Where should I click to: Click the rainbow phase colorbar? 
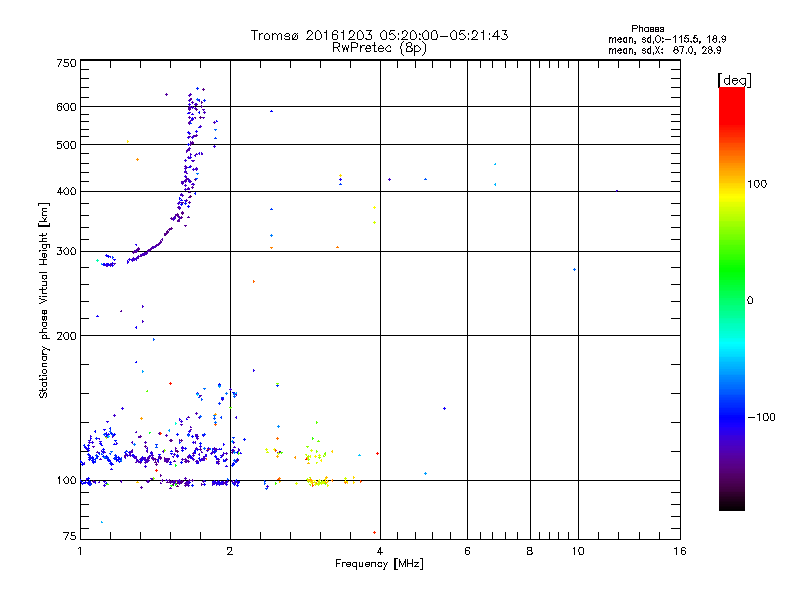[x=732, y=298]
